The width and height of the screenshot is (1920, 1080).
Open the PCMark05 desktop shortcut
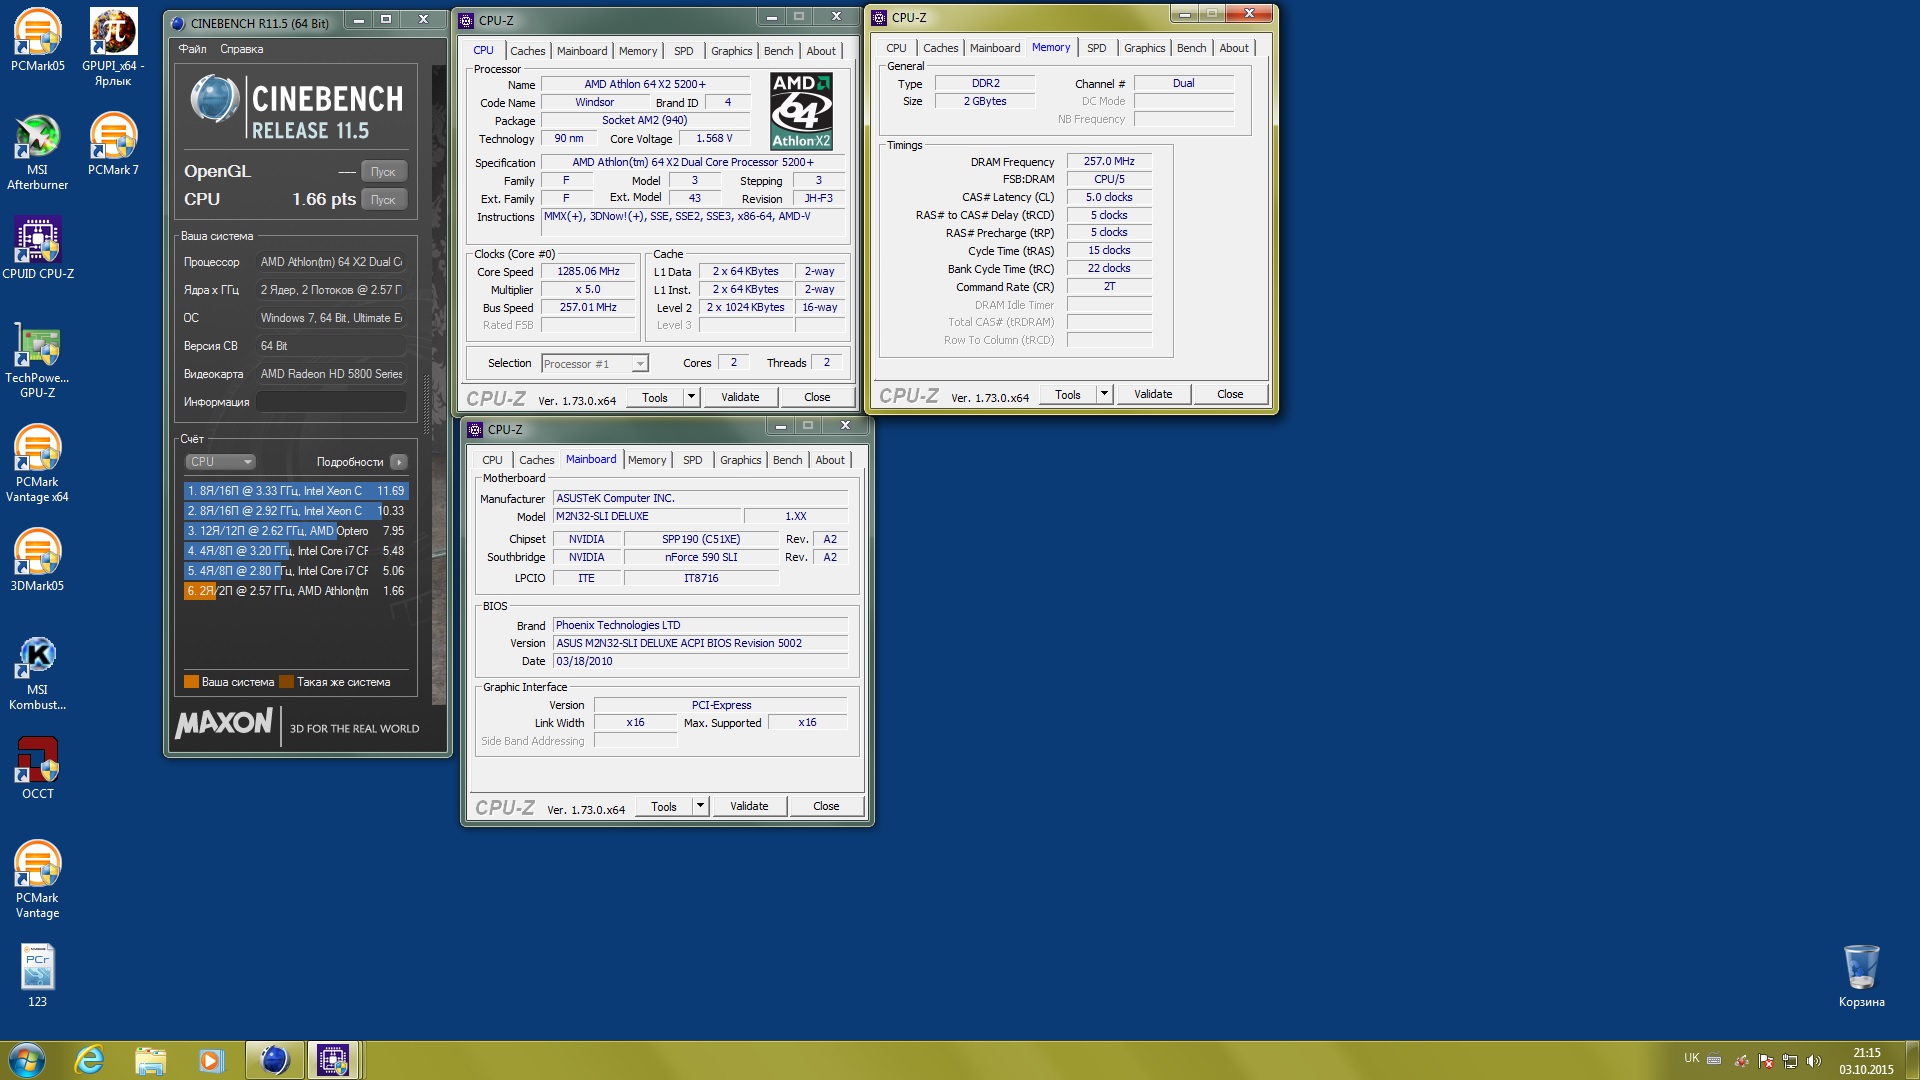[37, 40]
